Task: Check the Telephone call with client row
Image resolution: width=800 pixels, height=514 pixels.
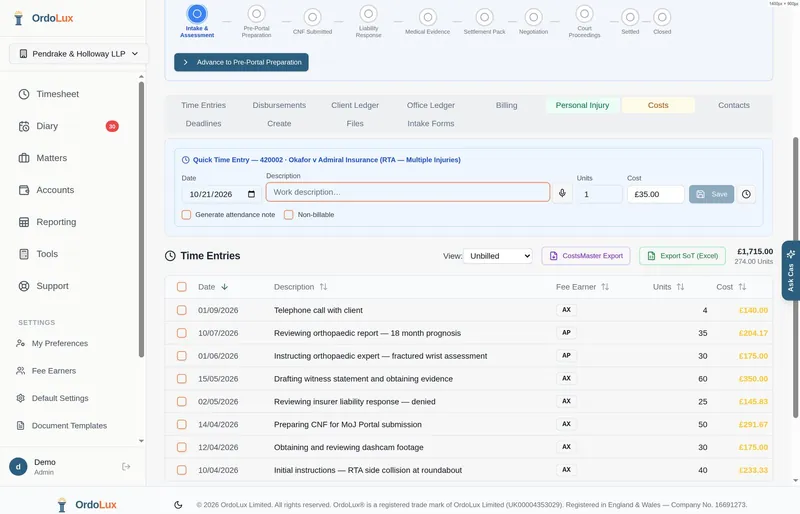Action: pyautogui.click(x=182, y=310)
